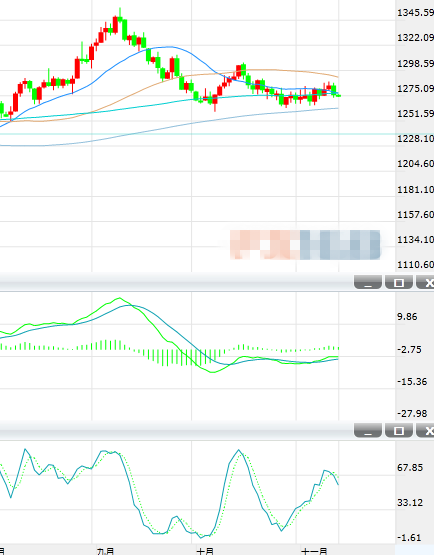Viewport: 434px width, 555px height.
Task: Click the 十一月 label on time axis
Action: point(314,551)
